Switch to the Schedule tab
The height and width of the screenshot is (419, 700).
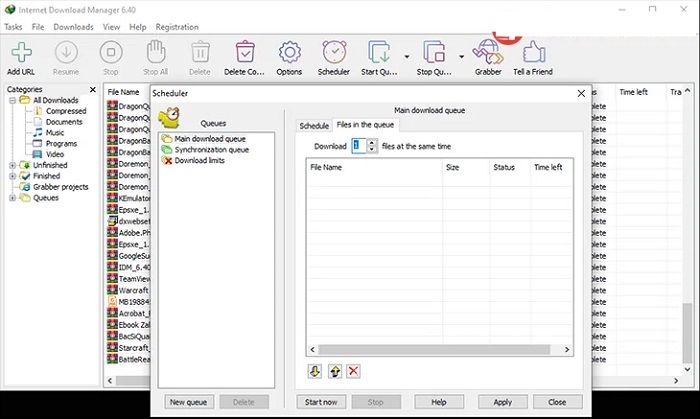[314, 125]
